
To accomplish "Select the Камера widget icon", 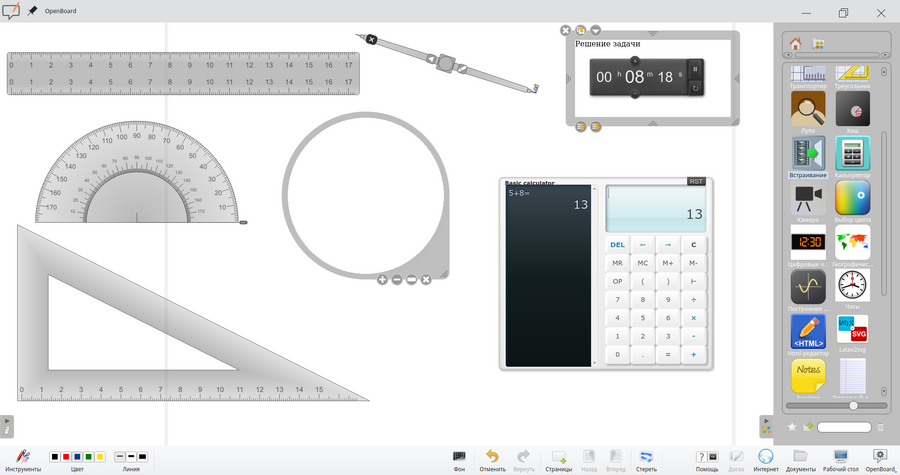I will point(808,198).
